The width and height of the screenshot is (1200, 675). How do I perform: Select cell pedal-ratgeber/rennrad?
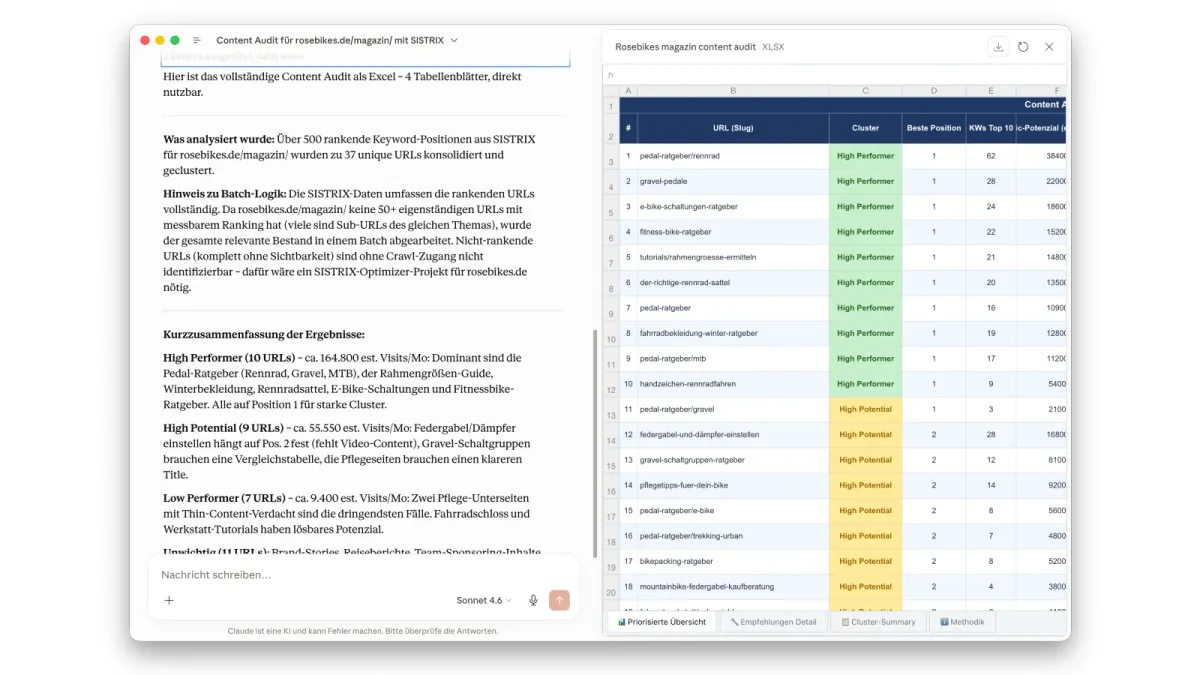[x=733, y=156]
